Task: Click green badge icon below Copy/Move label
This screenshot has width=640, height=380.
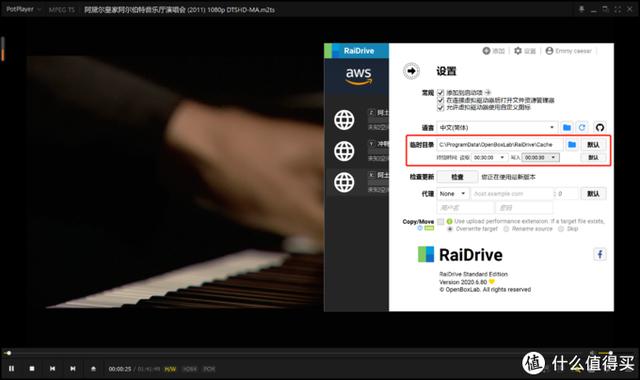Action: point(429,228)
